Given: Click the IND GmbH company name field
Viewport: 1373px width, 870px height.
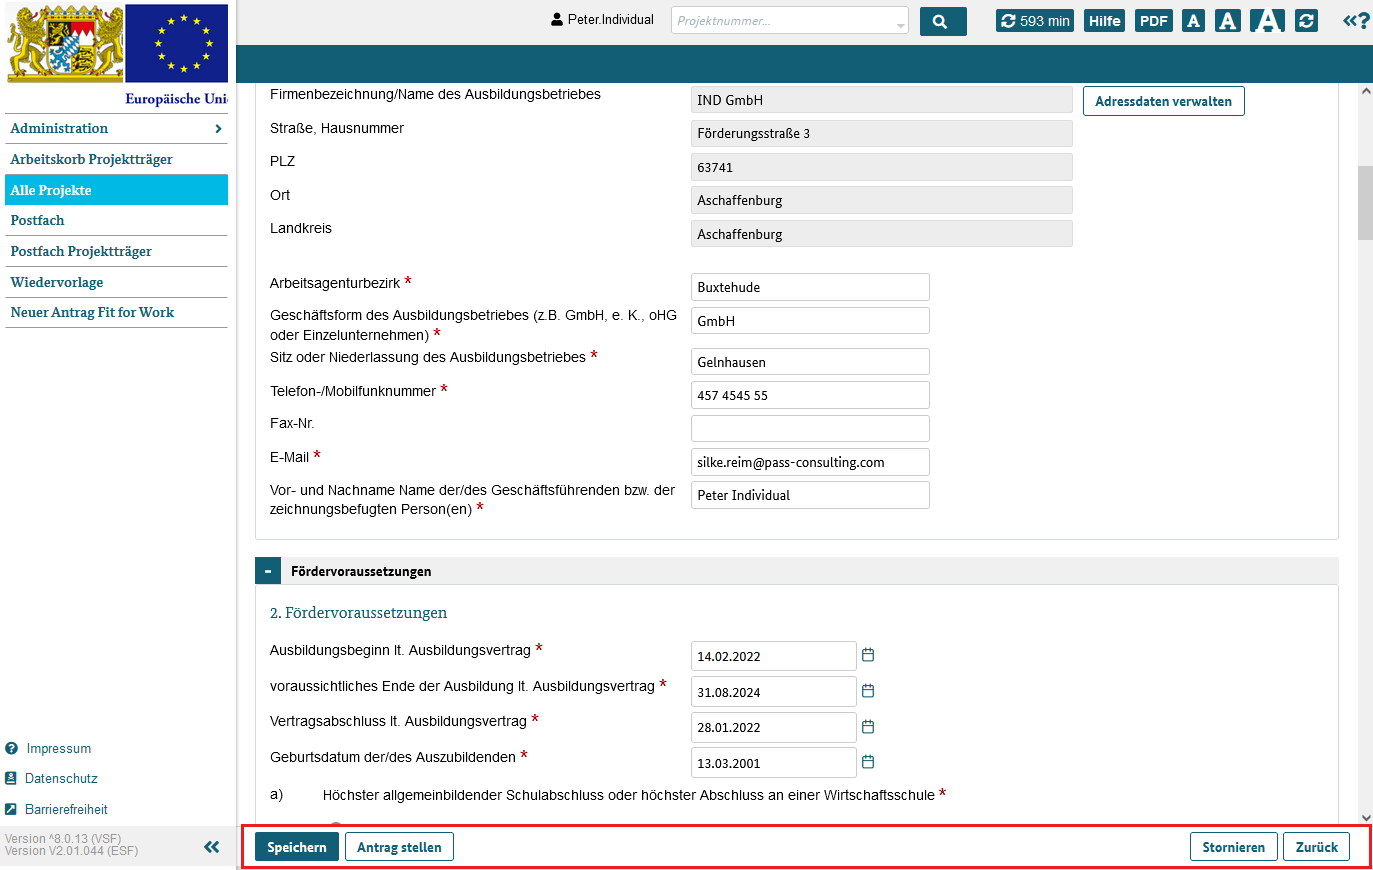Looking at the screenshot, I should click(881, 100).
